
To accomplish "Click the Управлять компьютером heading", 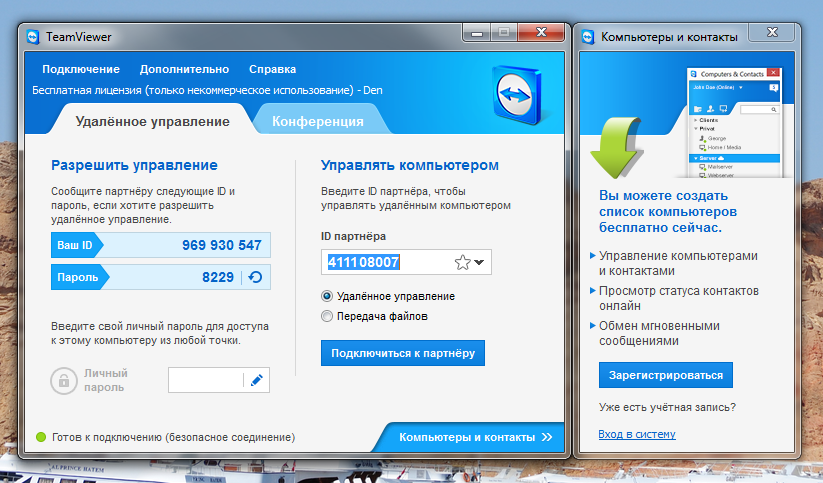I will (410, 165).
